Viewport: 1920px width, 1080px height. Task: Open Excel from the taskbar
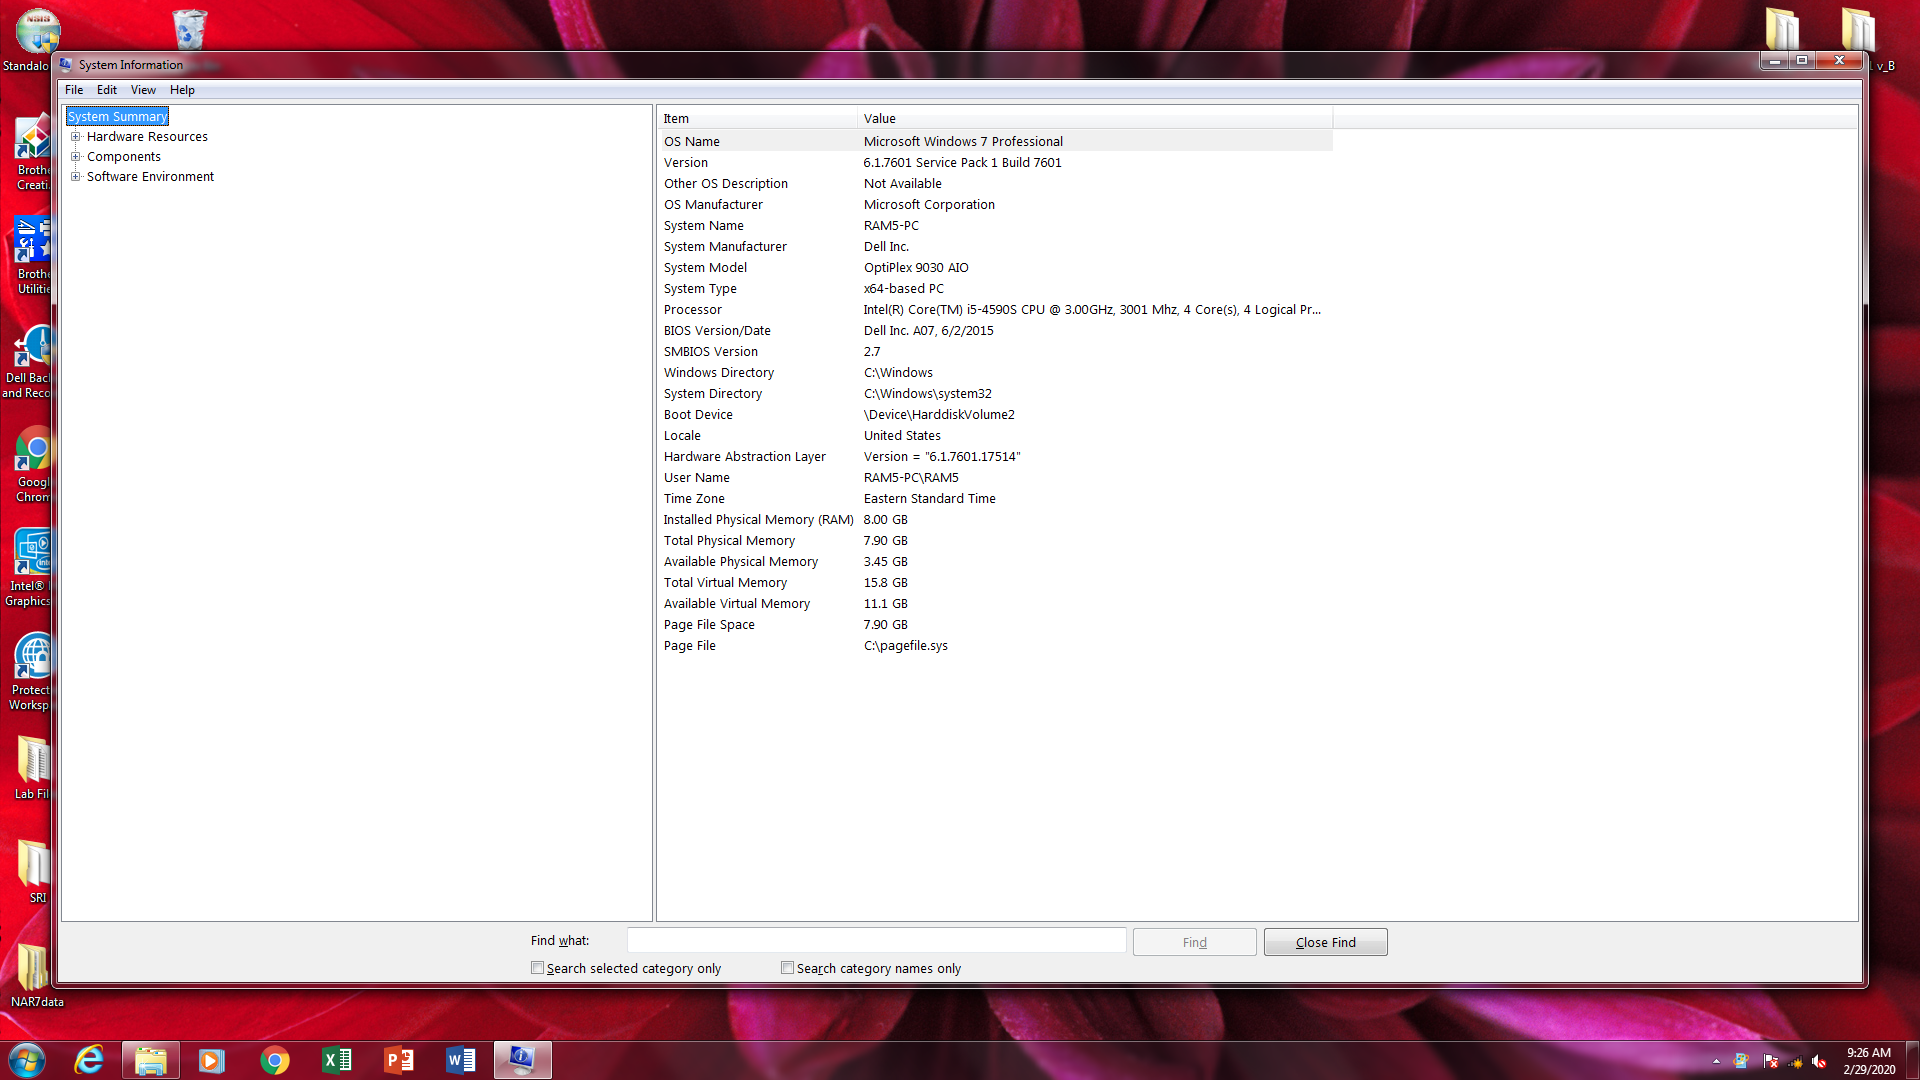click(337, 1060)
